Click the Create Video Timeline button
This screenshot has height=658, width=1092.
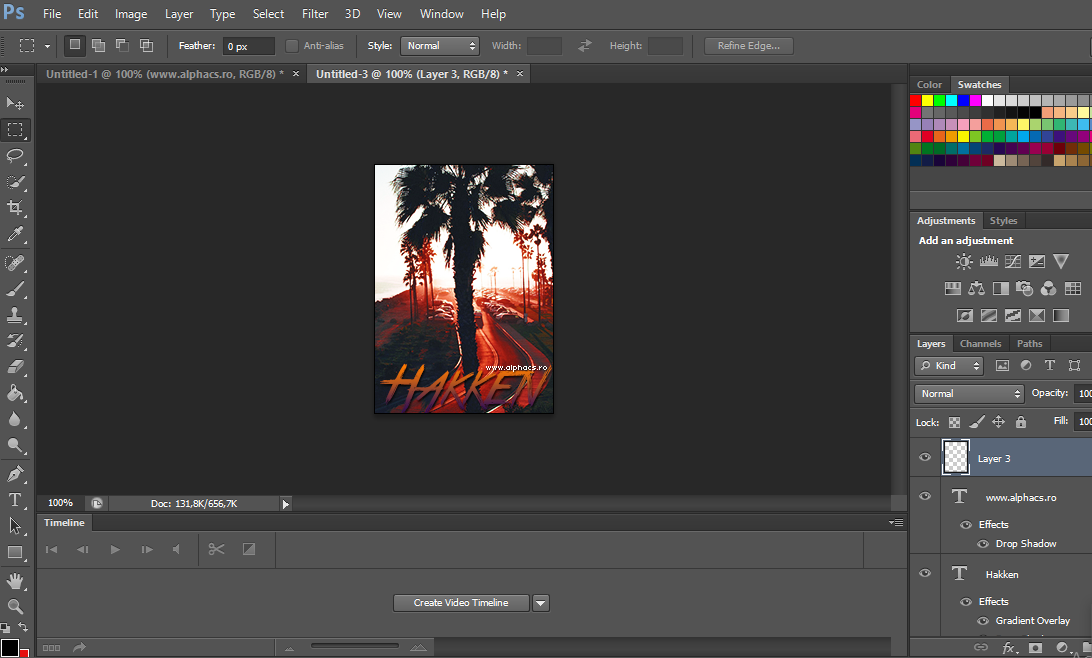(x=461, y=603)
